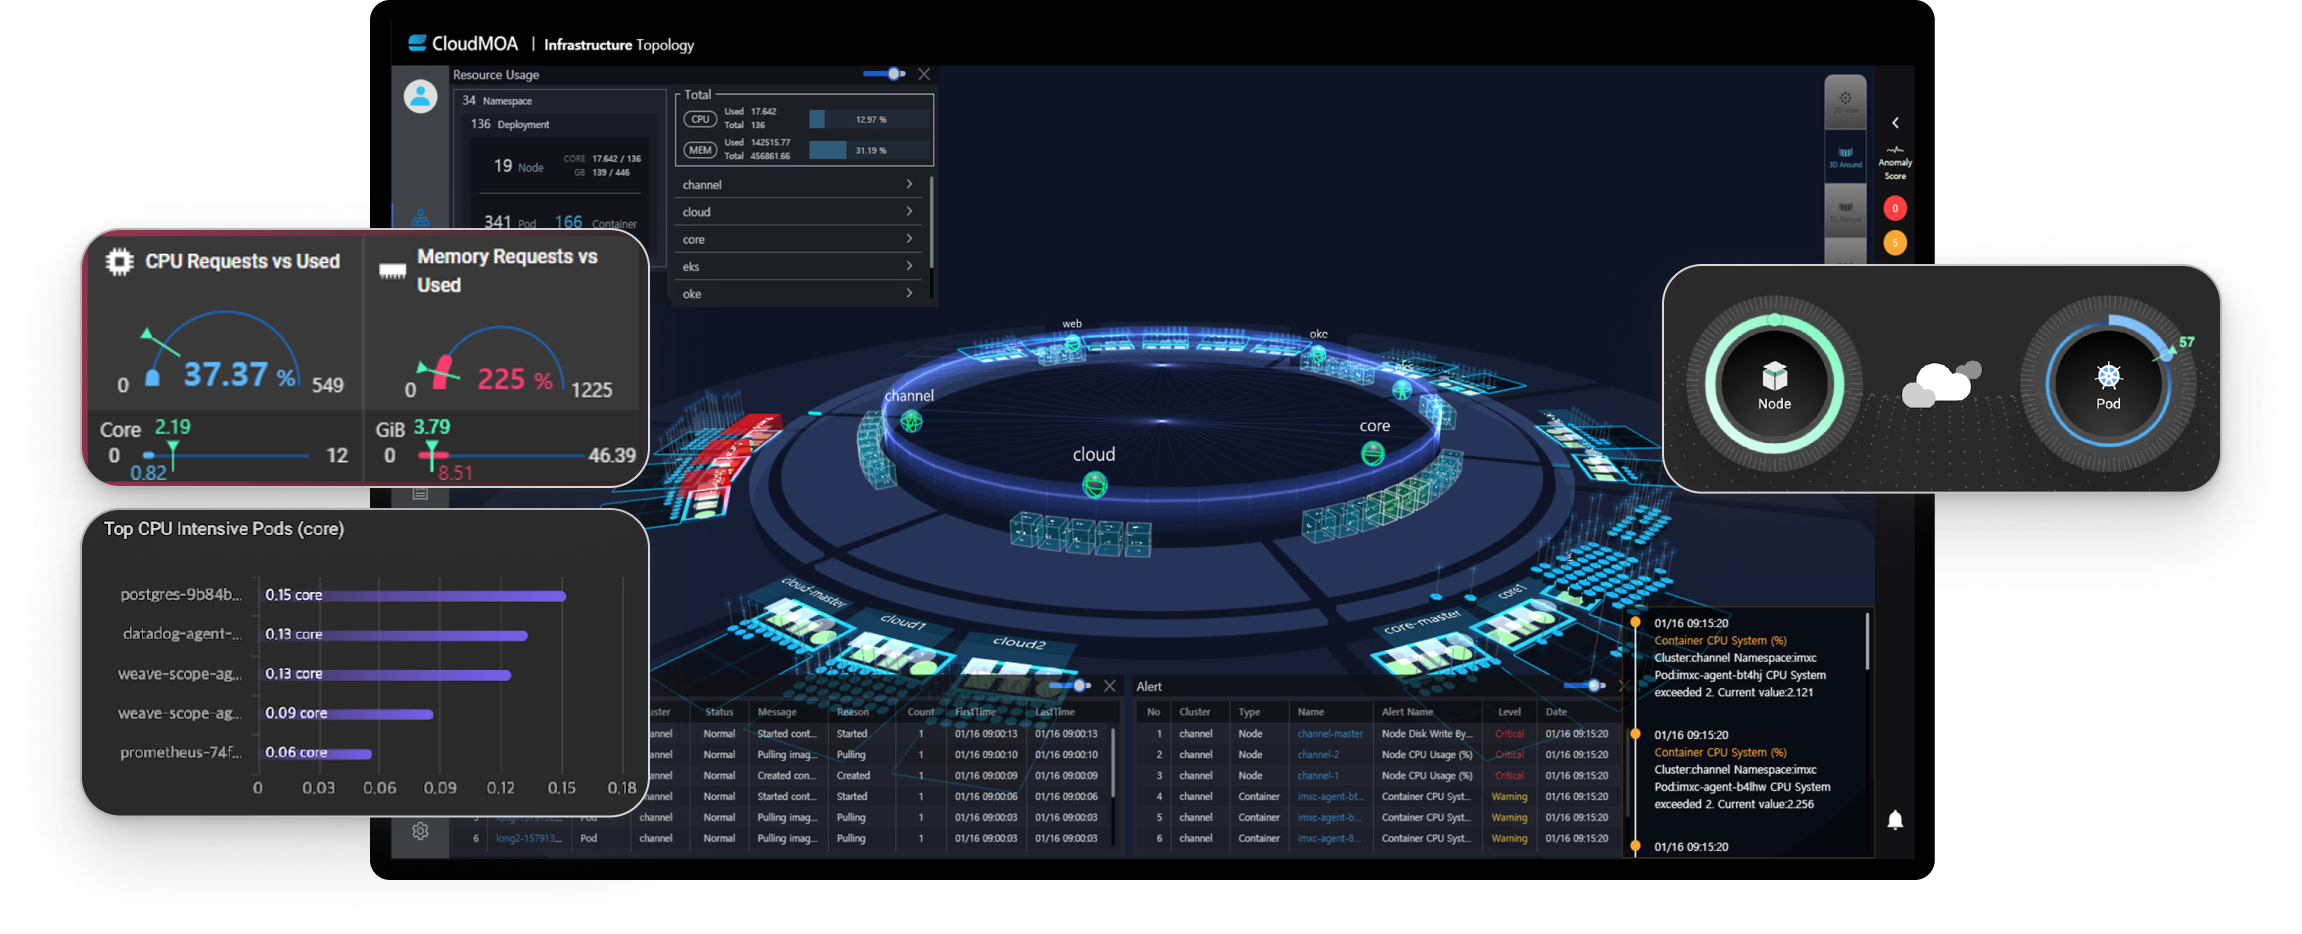
Task: Expand the cloud cluster row
Action: click(x=798, y=212)
